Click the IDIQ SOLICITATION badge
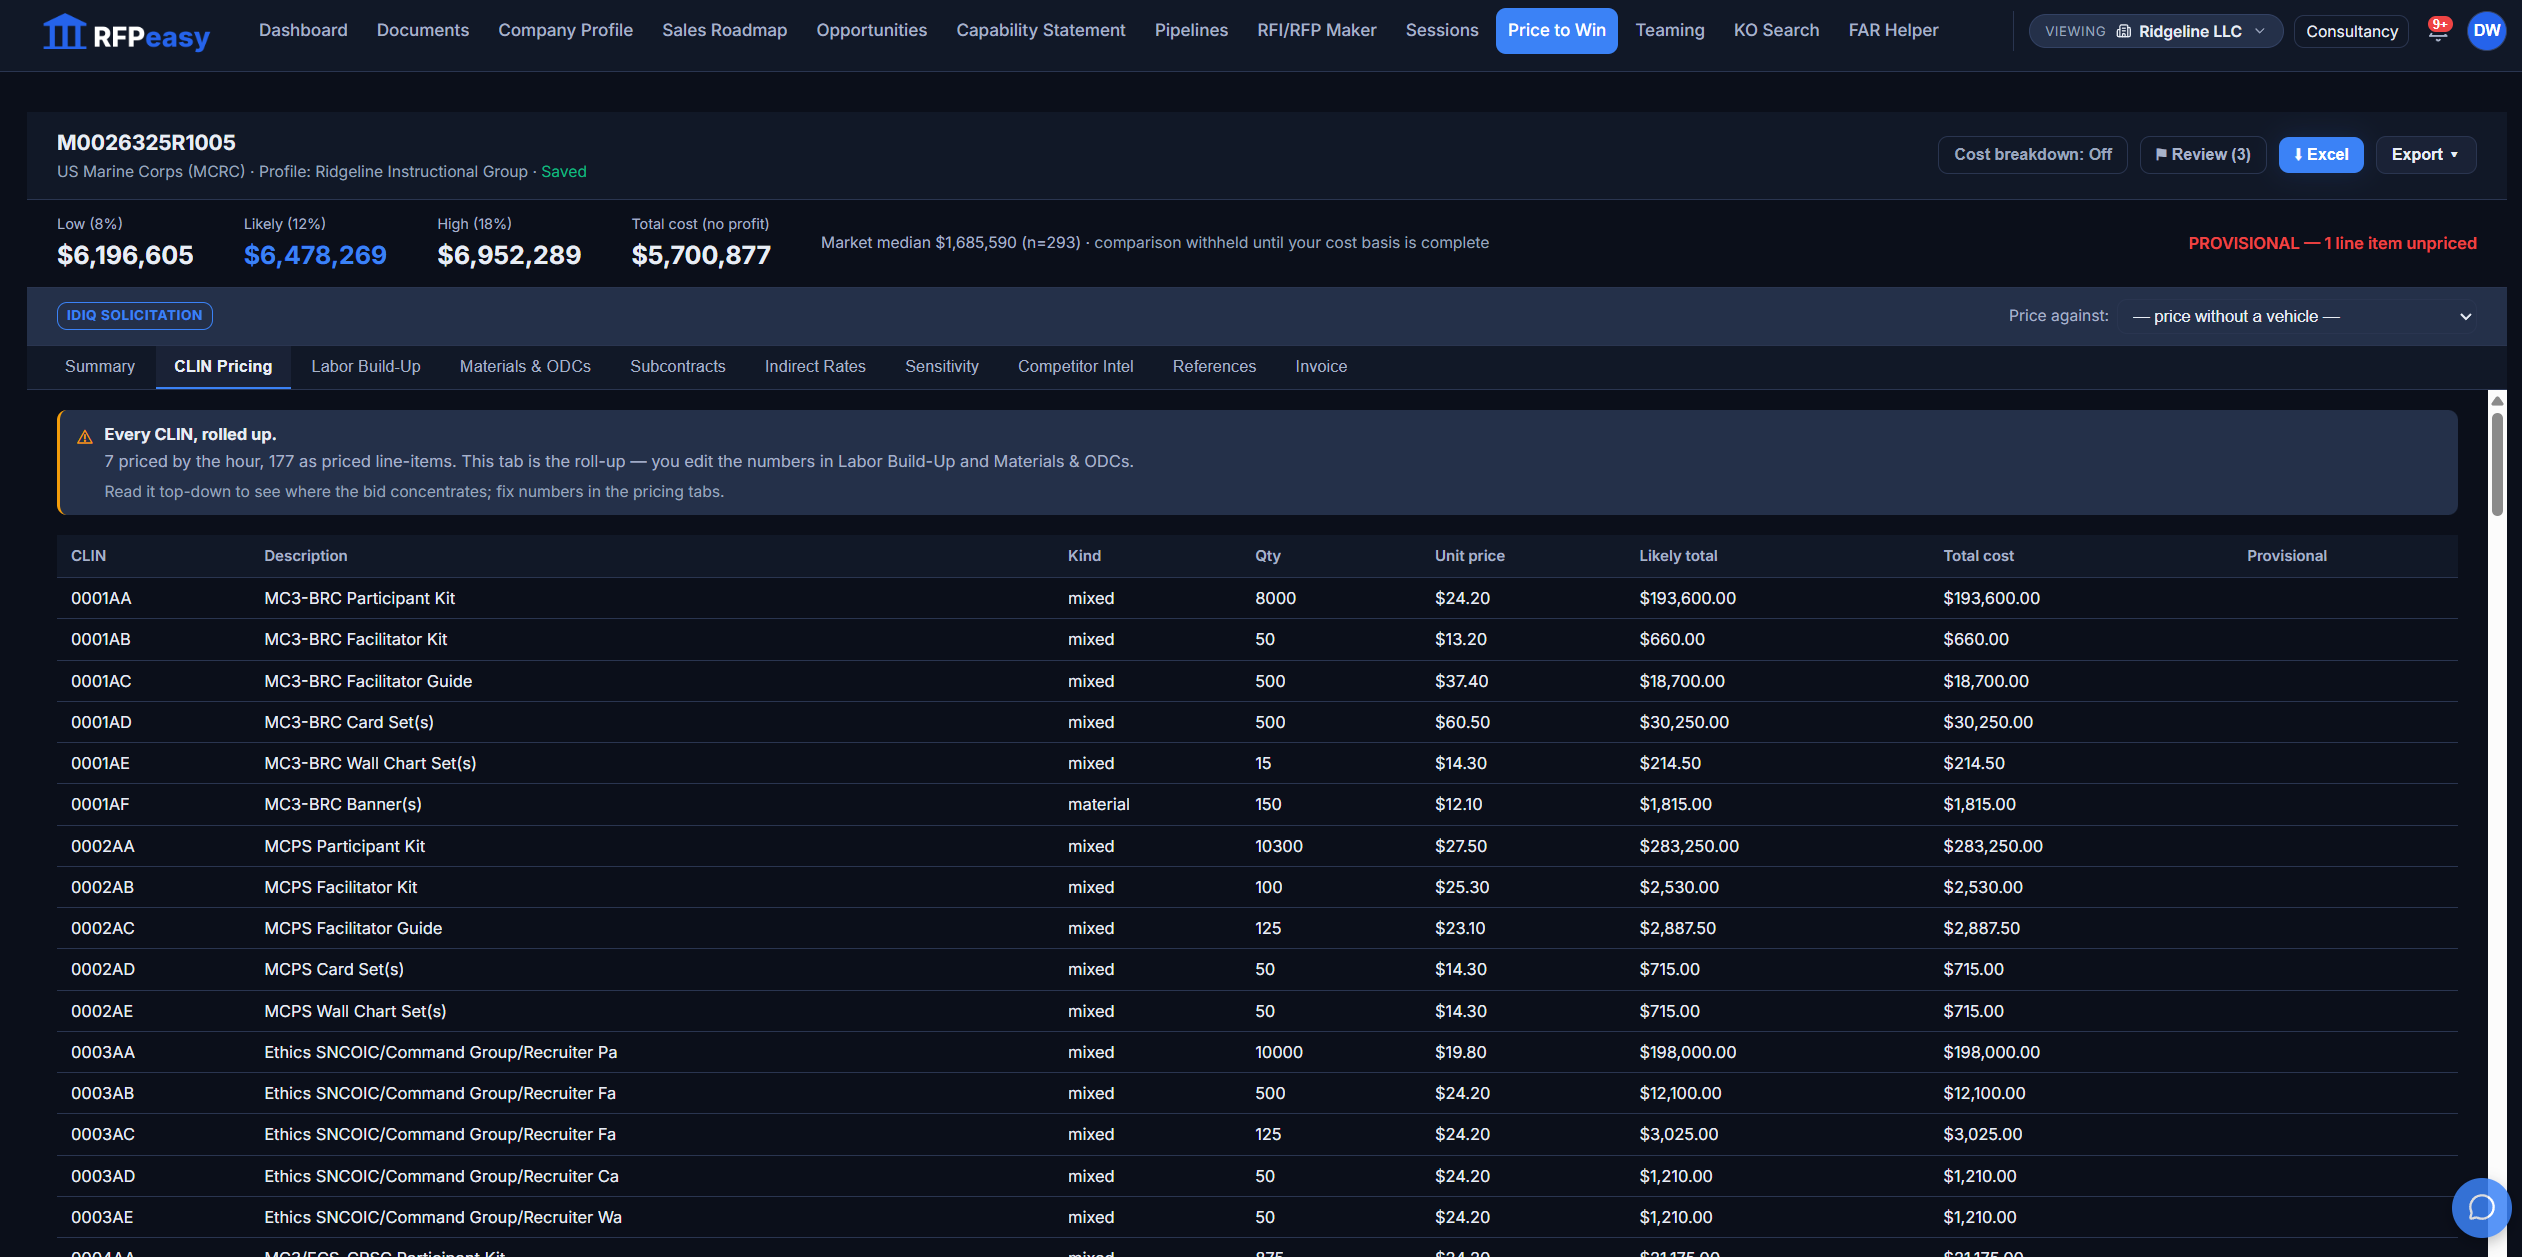Image resolution: width=2522 pixels, height=1257 pixels. click(x=135, y=316)
